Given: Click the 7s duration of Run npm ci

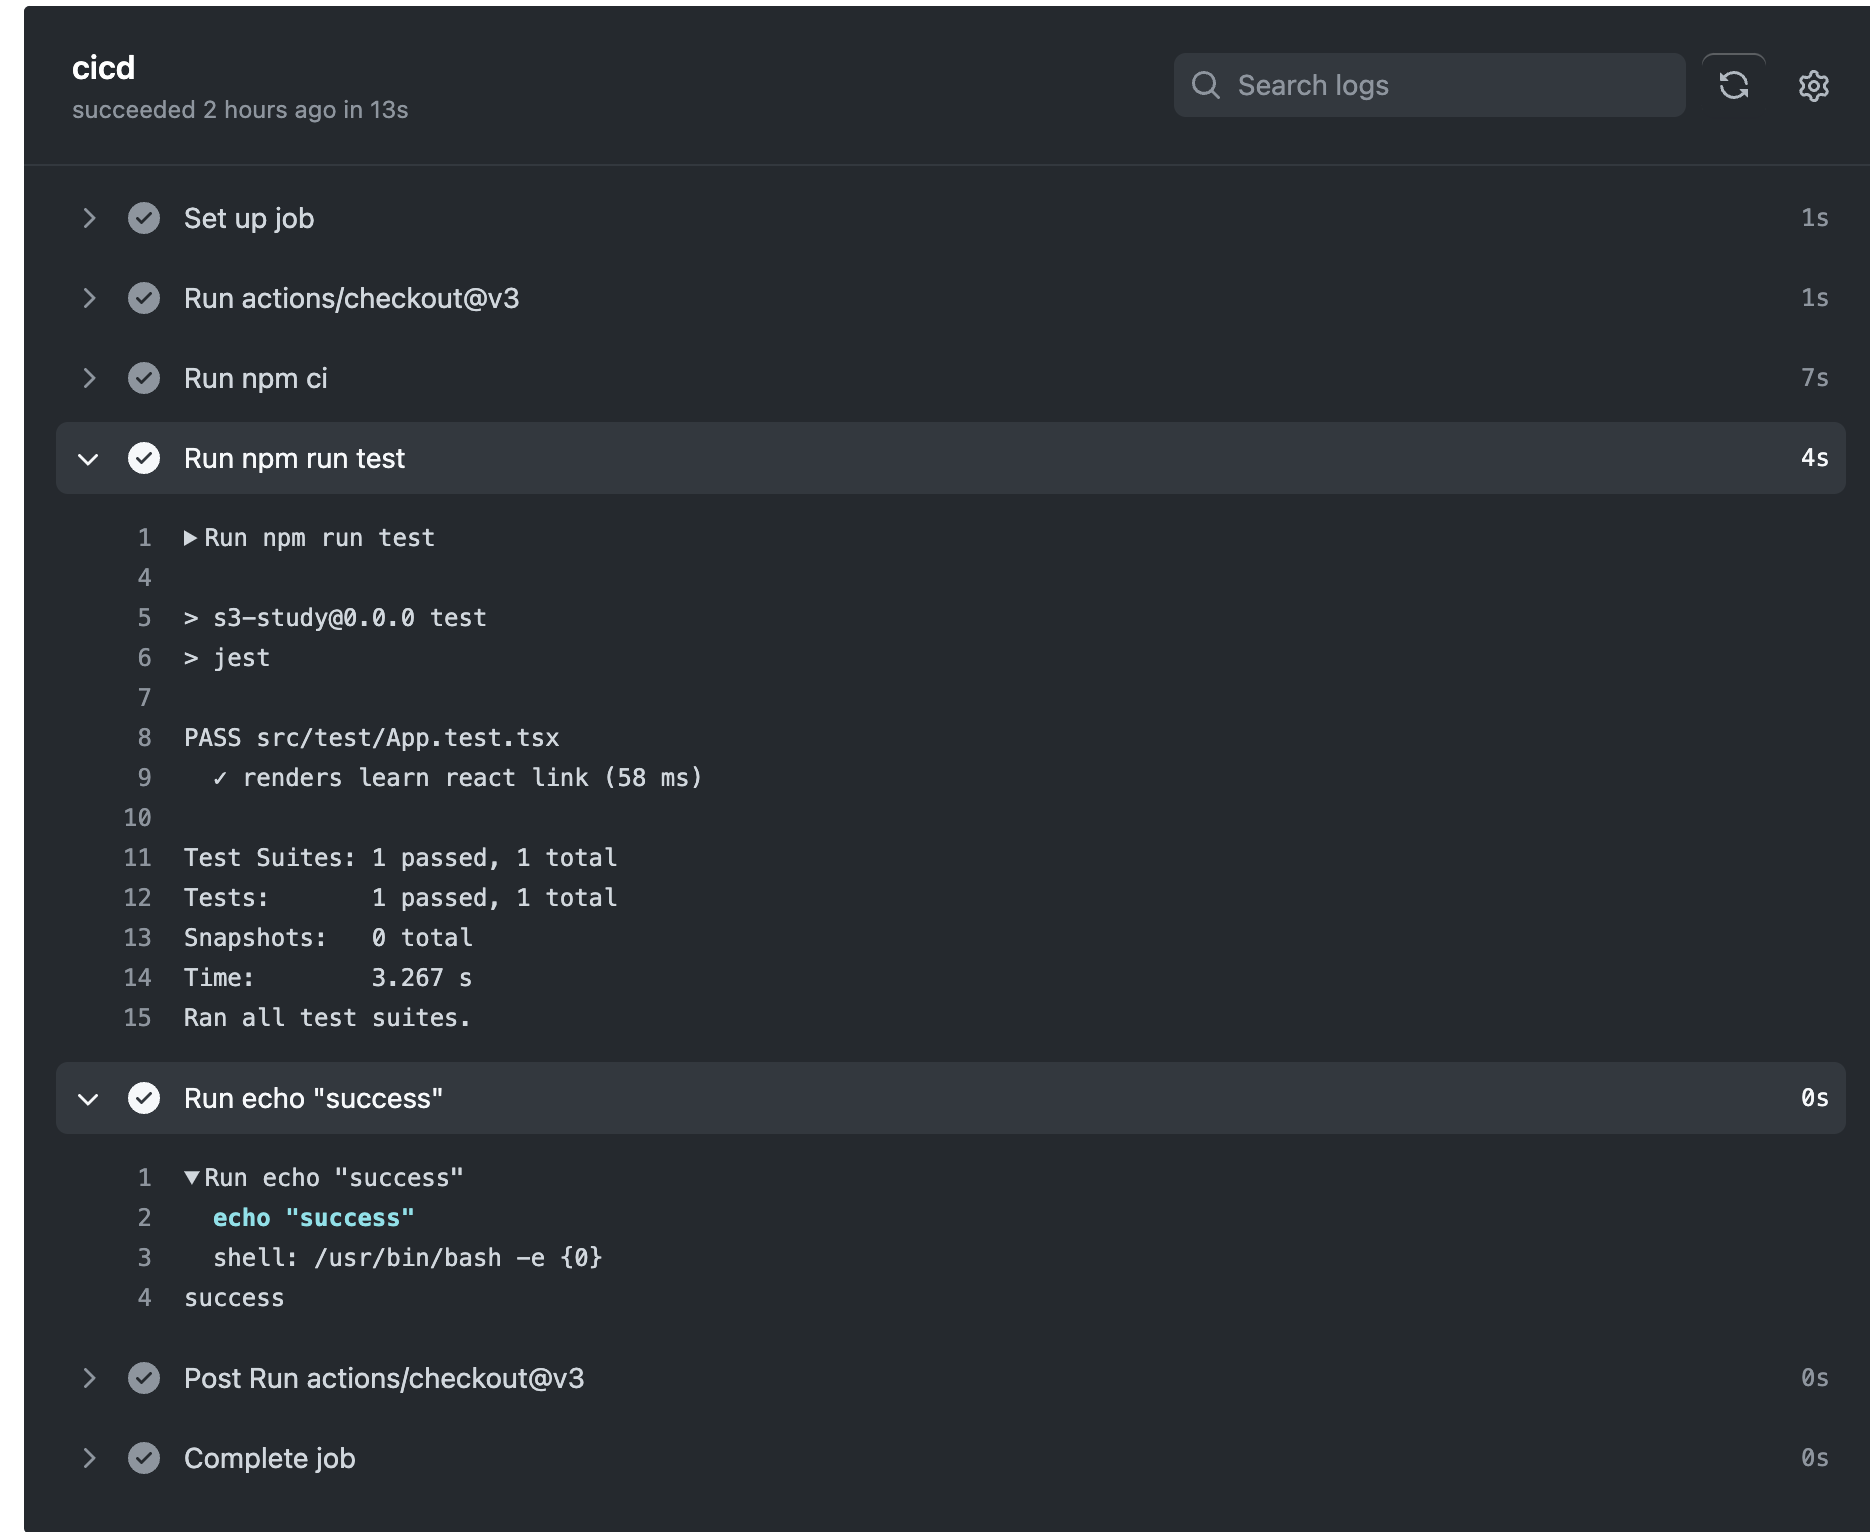Looking at the screenshot, I should pos(1814,378).
